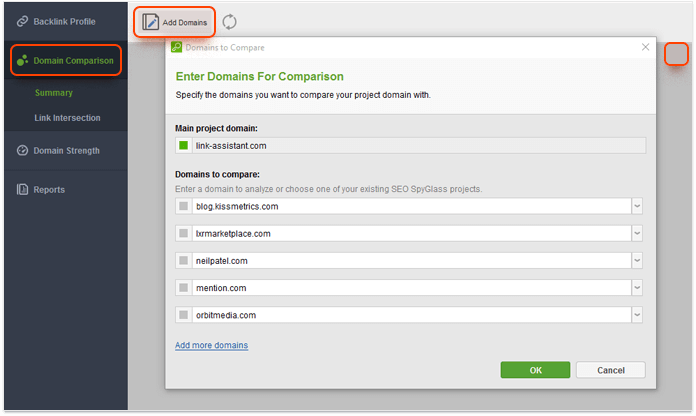Click the Domains to Compare dialog logo icon
The image size is (696, 416).
[x=176, y=47]
